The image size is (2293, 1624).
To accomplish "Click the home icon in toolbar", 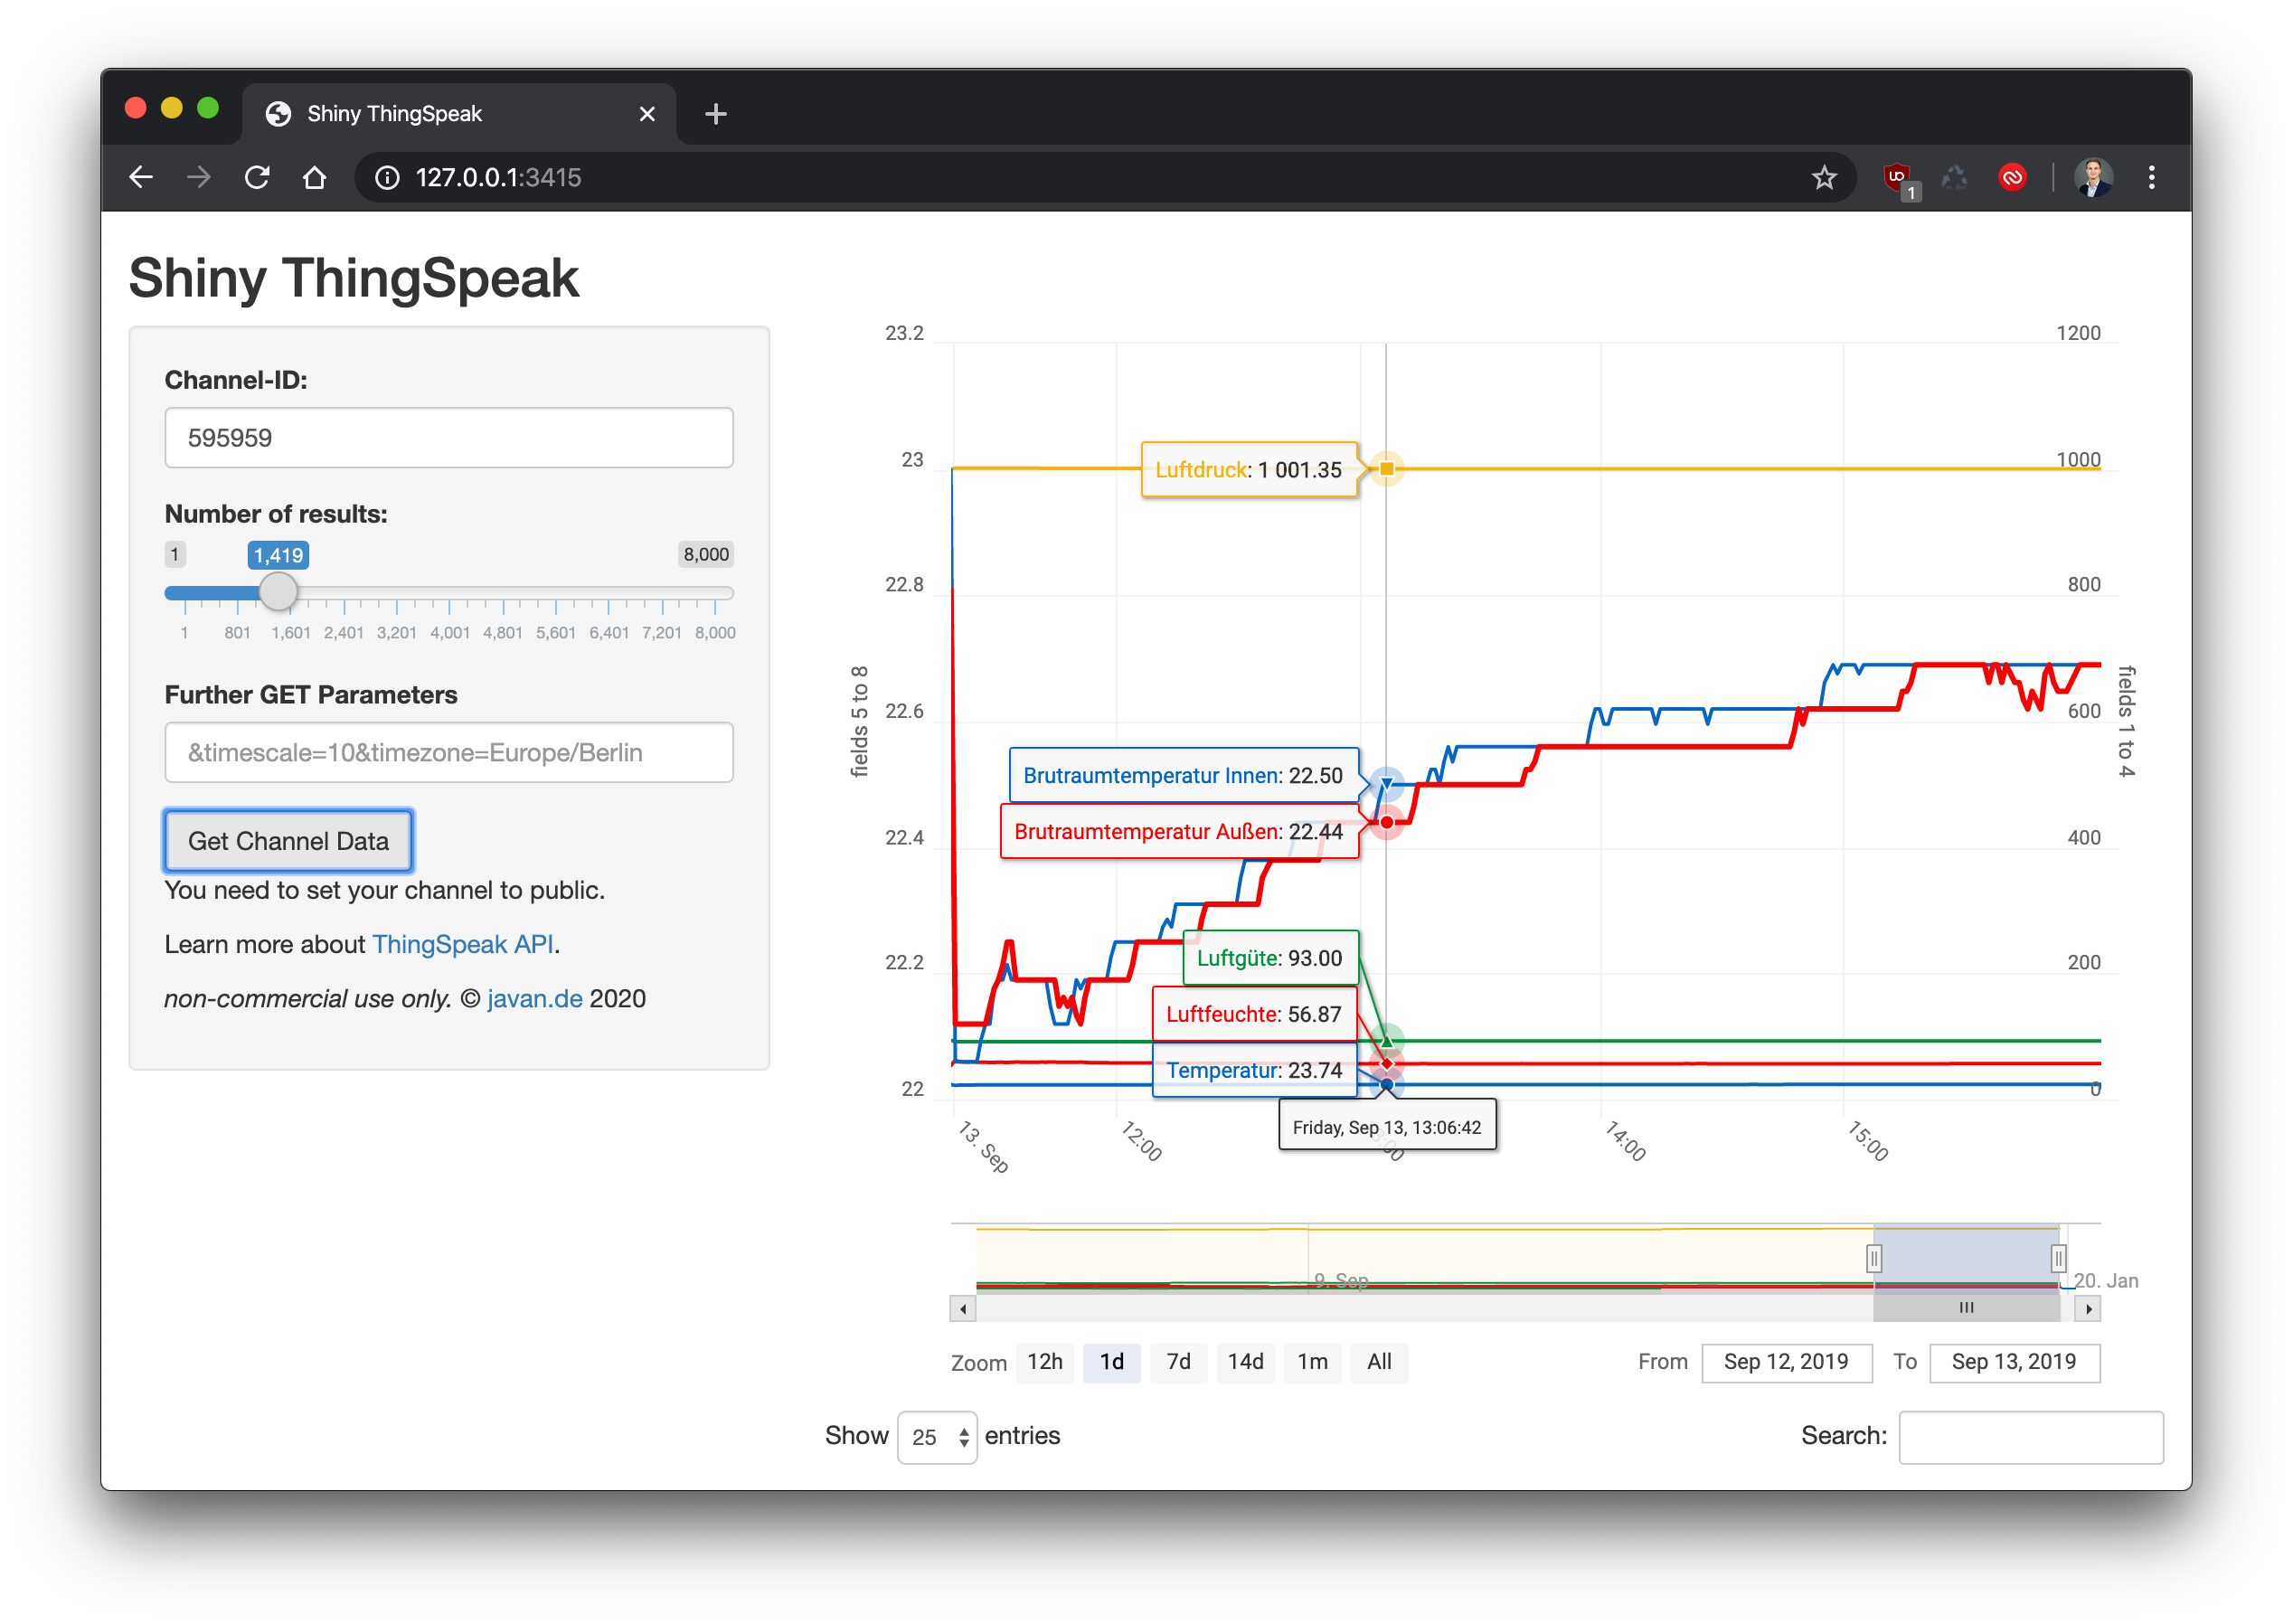I will click(315, 177).
